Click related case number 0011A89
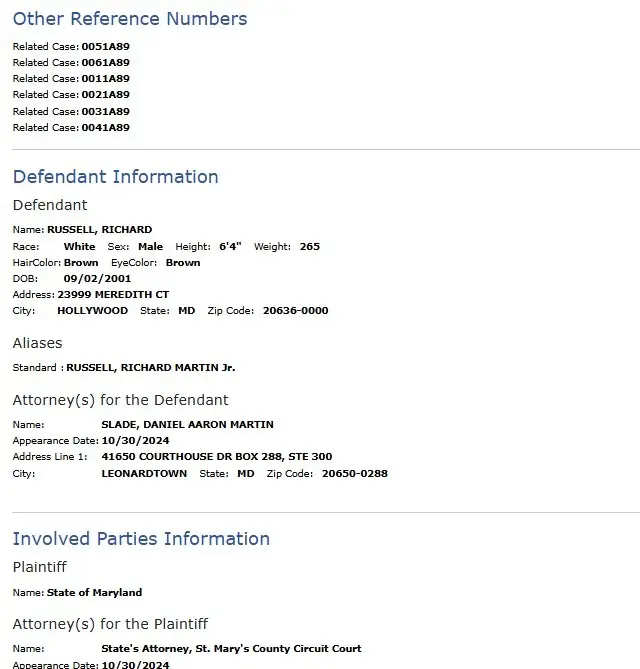 105,79
